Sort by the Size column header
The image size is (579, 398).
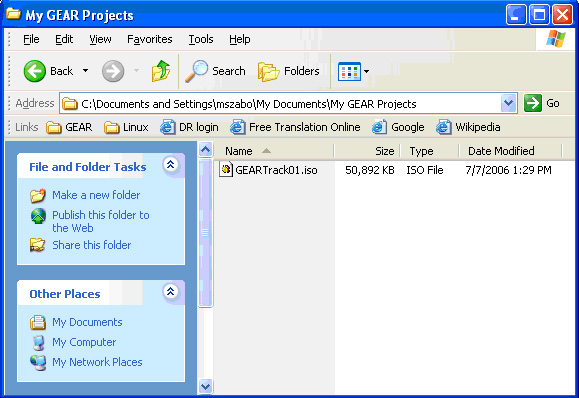(367, 151)
